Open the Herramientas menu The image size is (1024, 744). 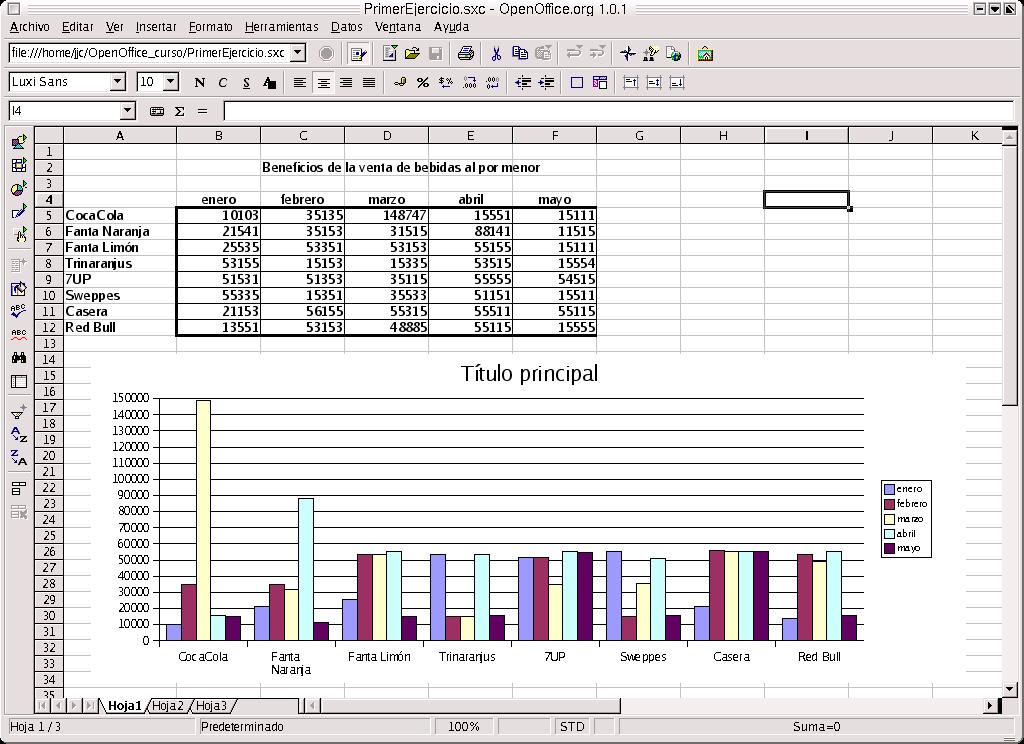(x=281, y=27)
